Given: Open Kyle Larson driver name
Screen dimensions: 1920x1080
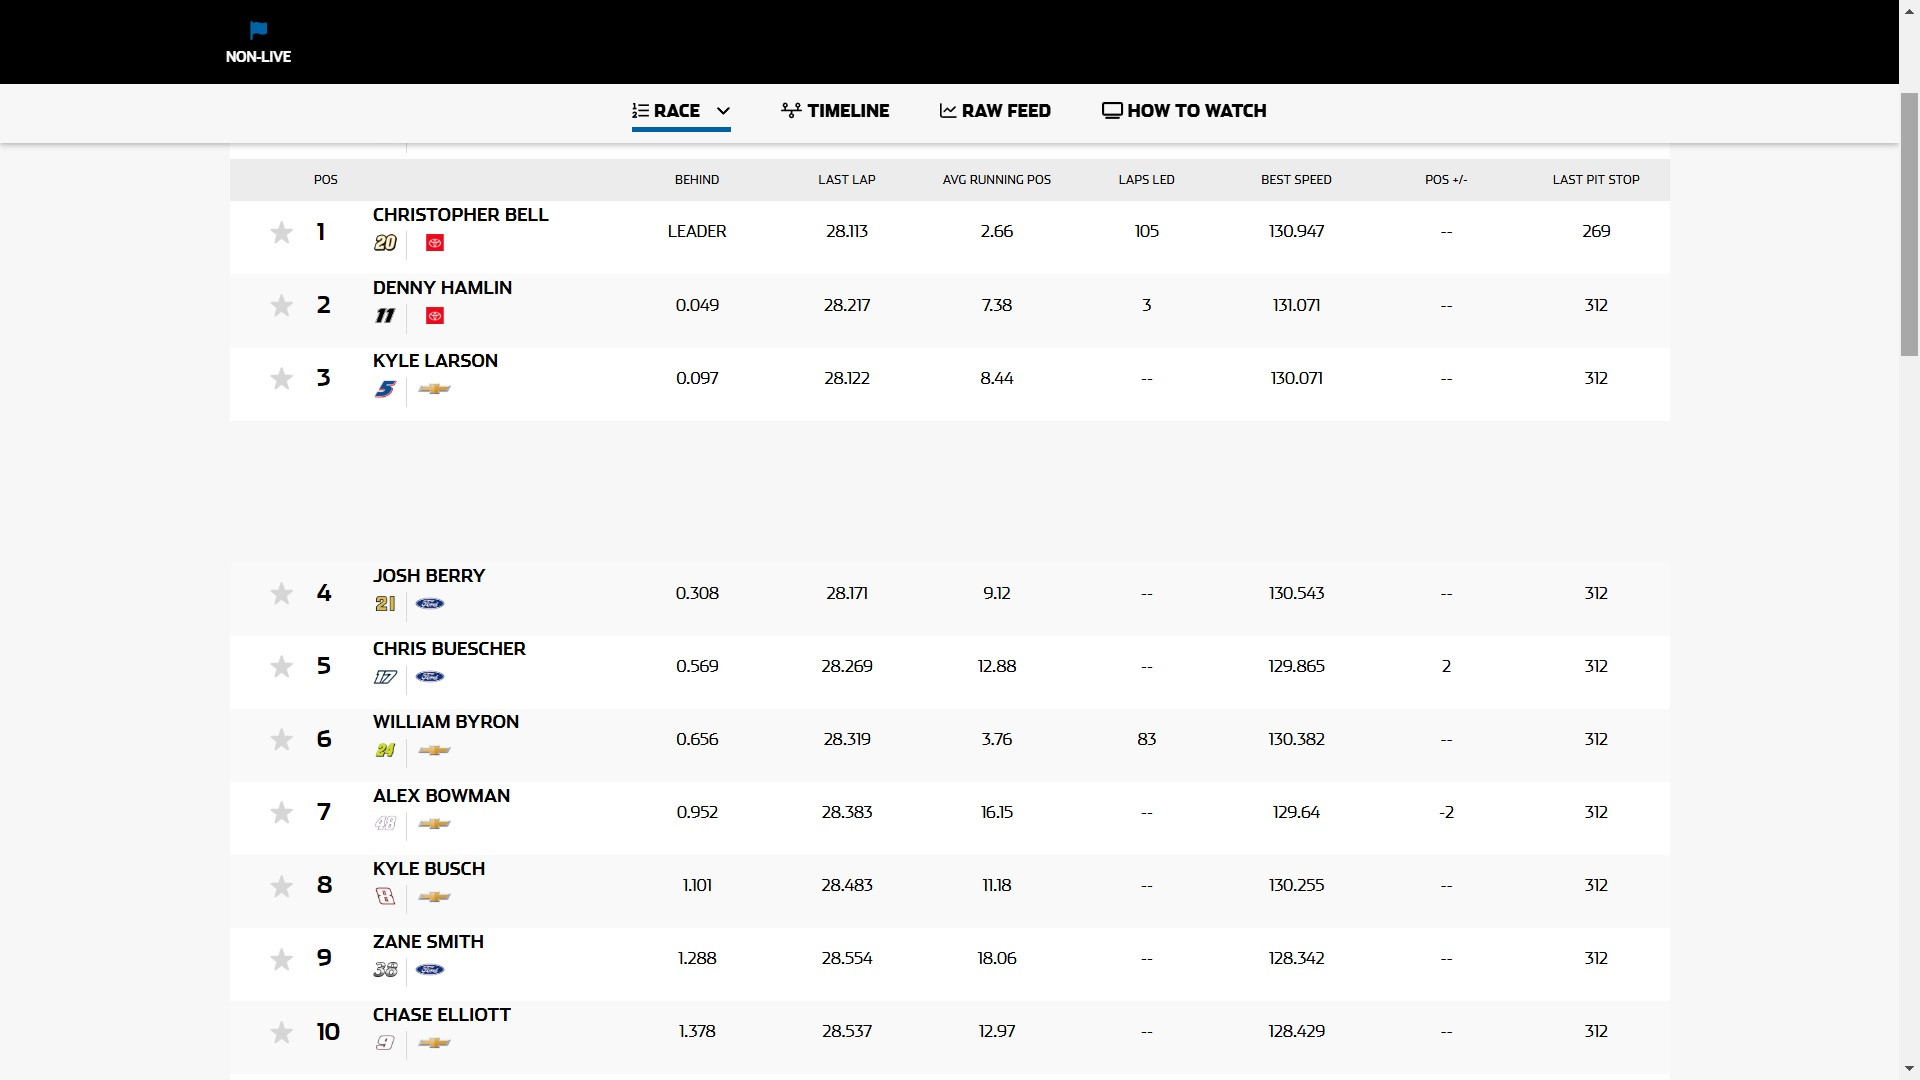Looking at the screenshot, I should pos(435,361).
